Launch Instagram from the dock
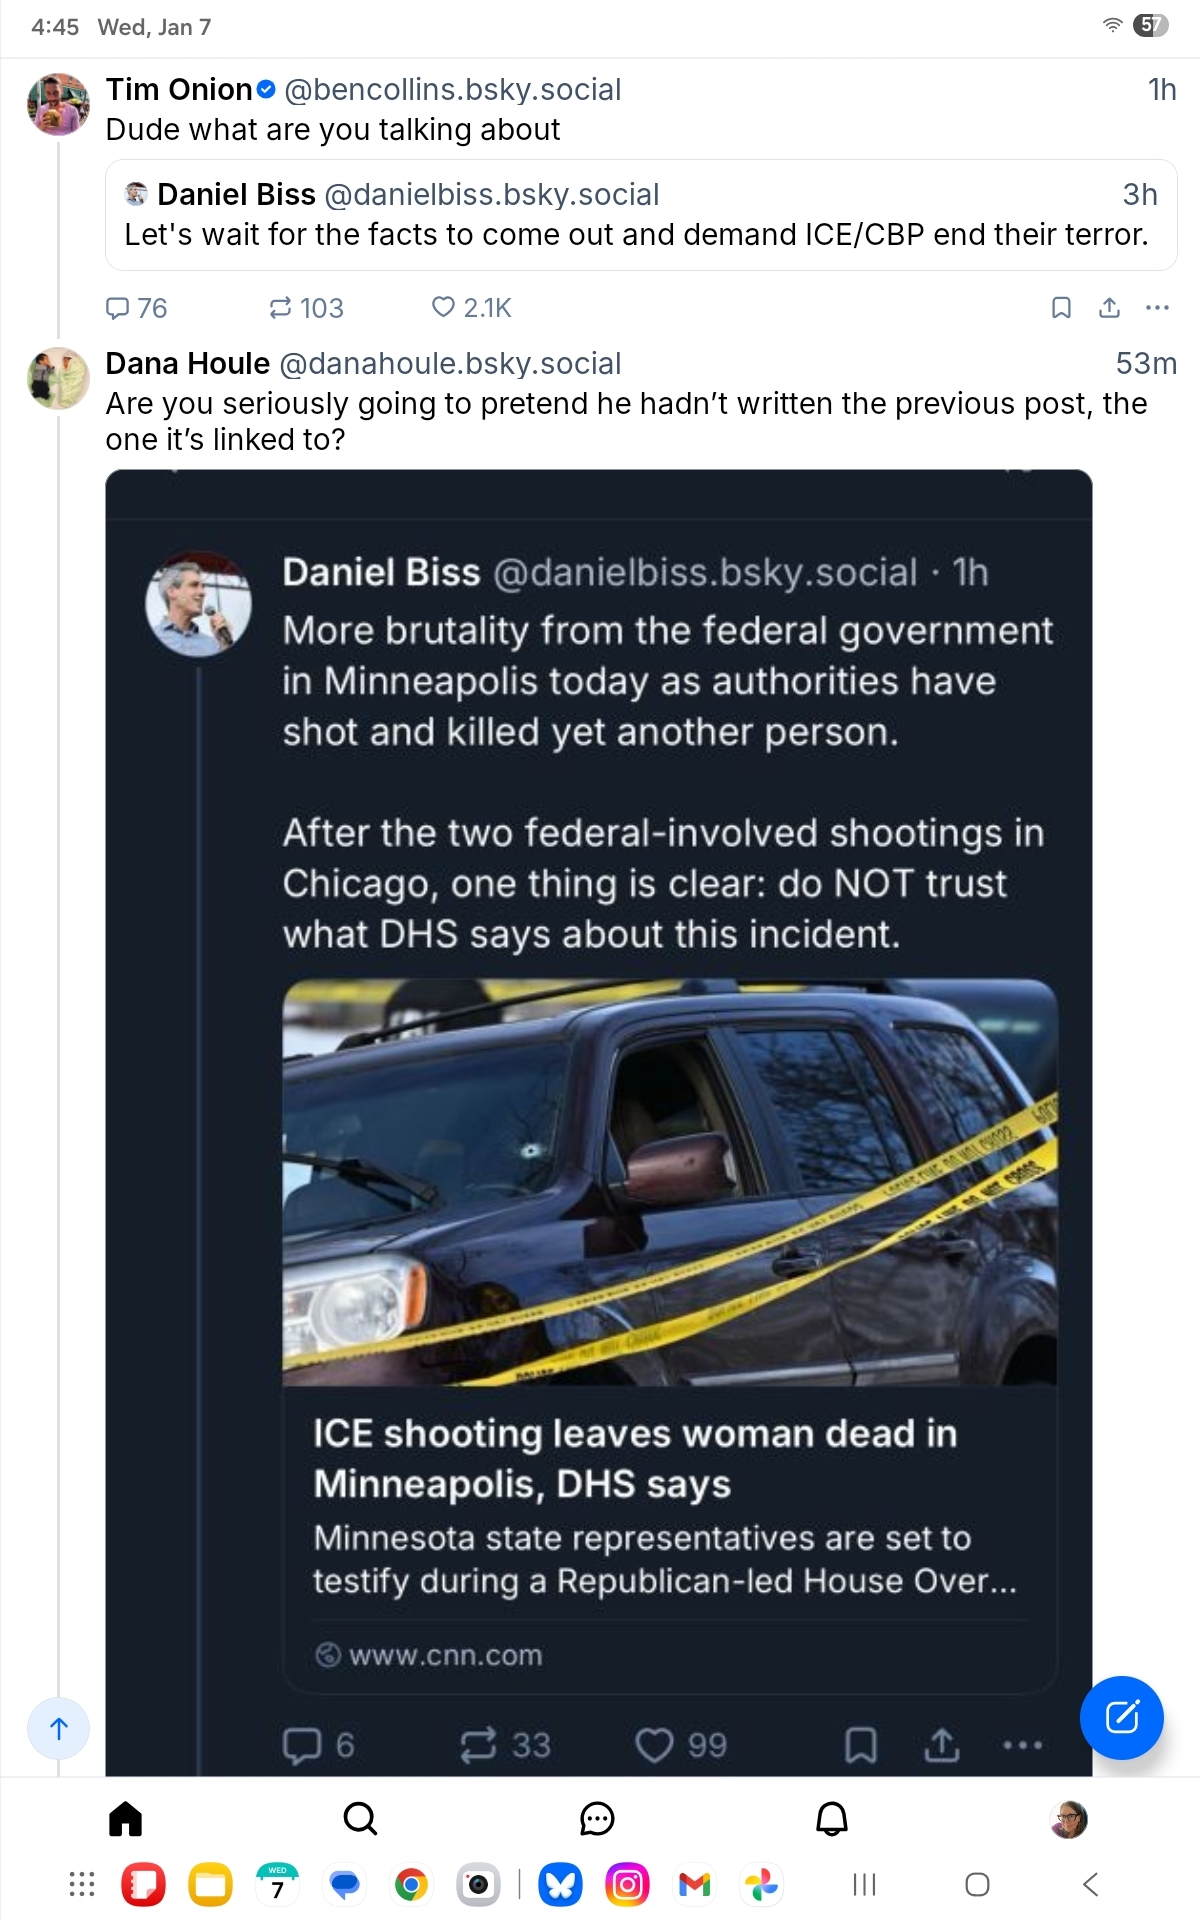 pyautogui.click(x=627, y=1885)
